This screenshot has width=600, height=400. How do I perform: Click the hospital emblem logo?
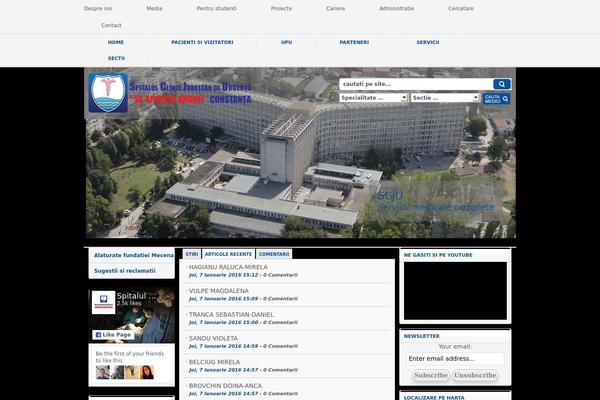tap(107, 93)
